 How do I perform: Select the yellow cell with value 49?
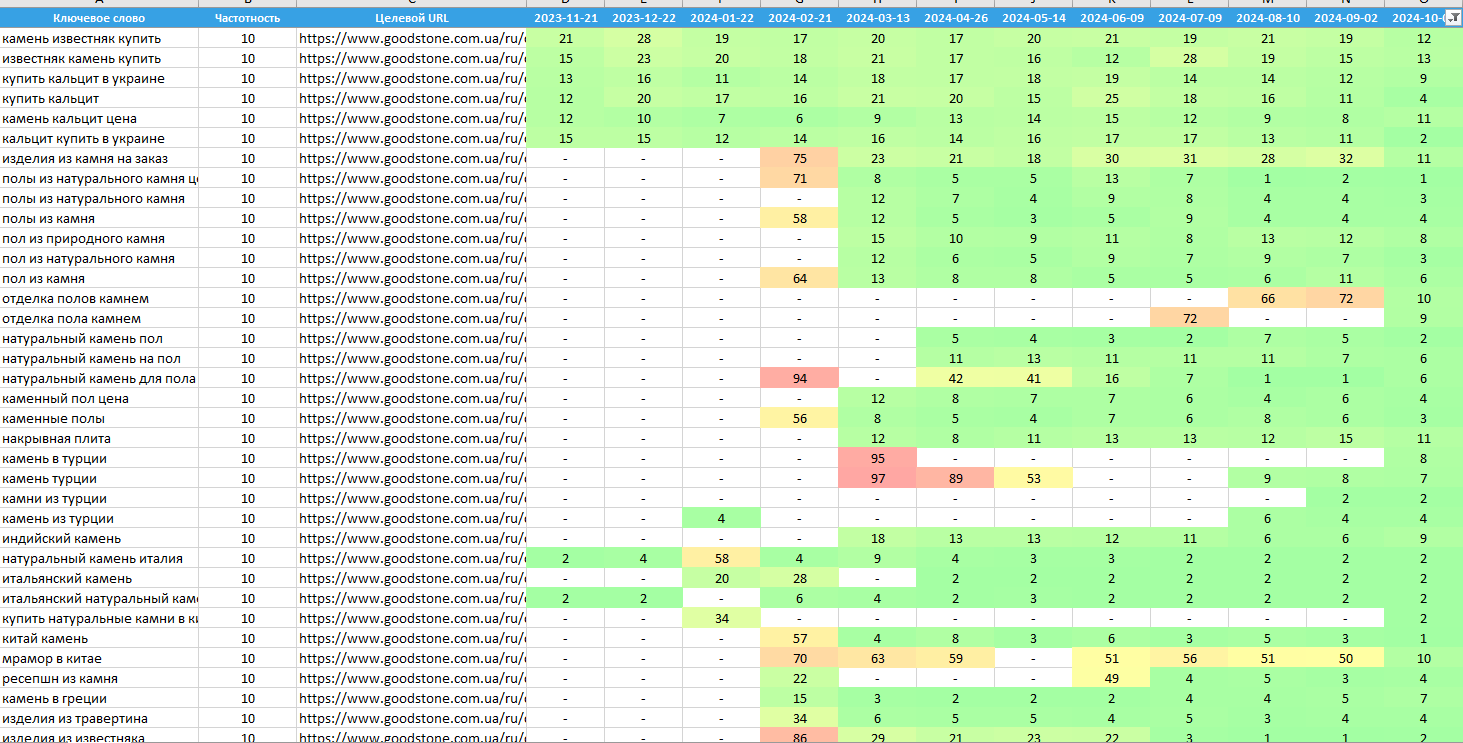click(1111, 678)
